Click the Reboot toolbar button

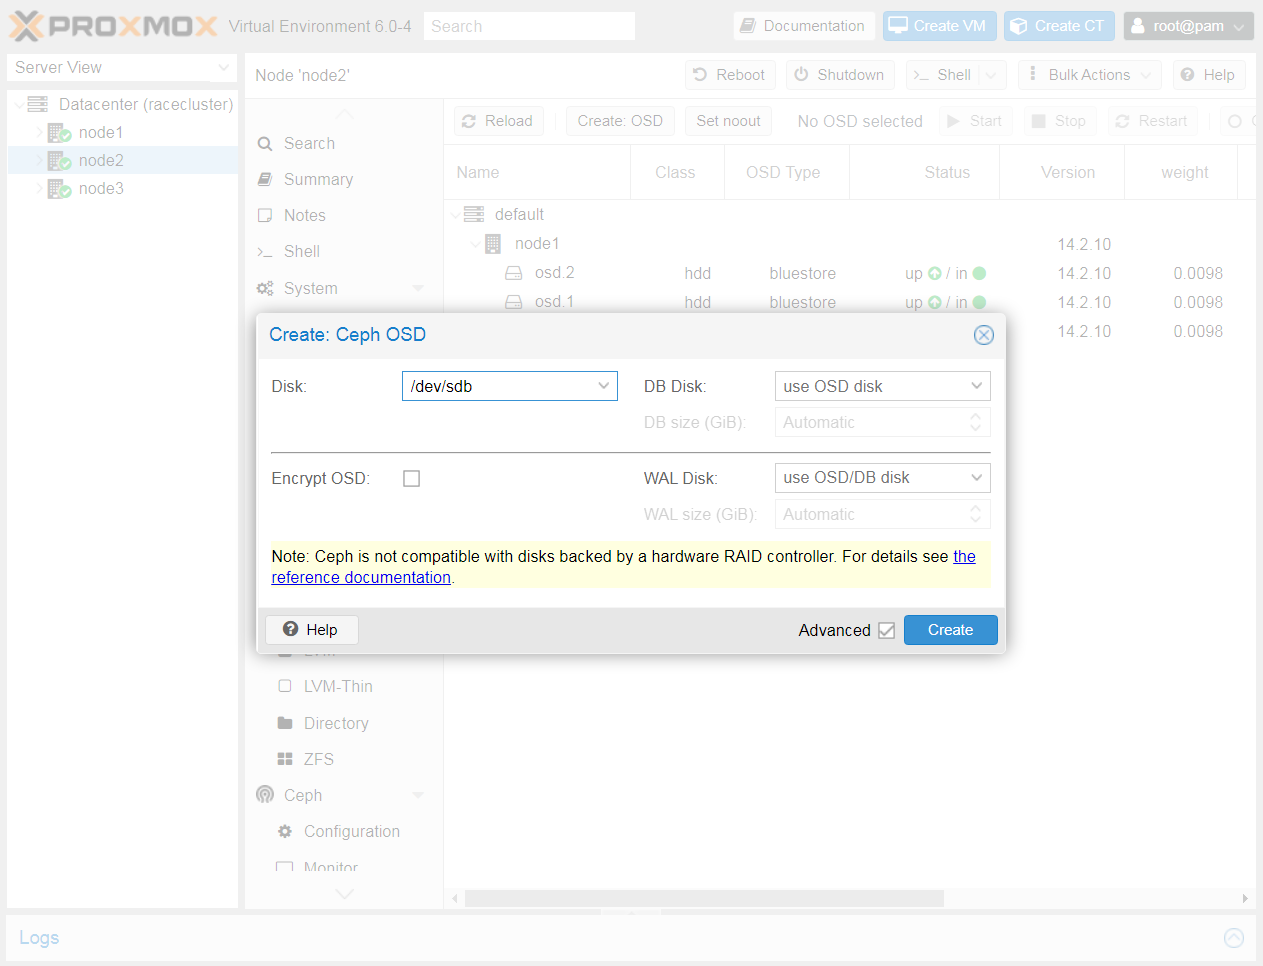tap(730, 75)
